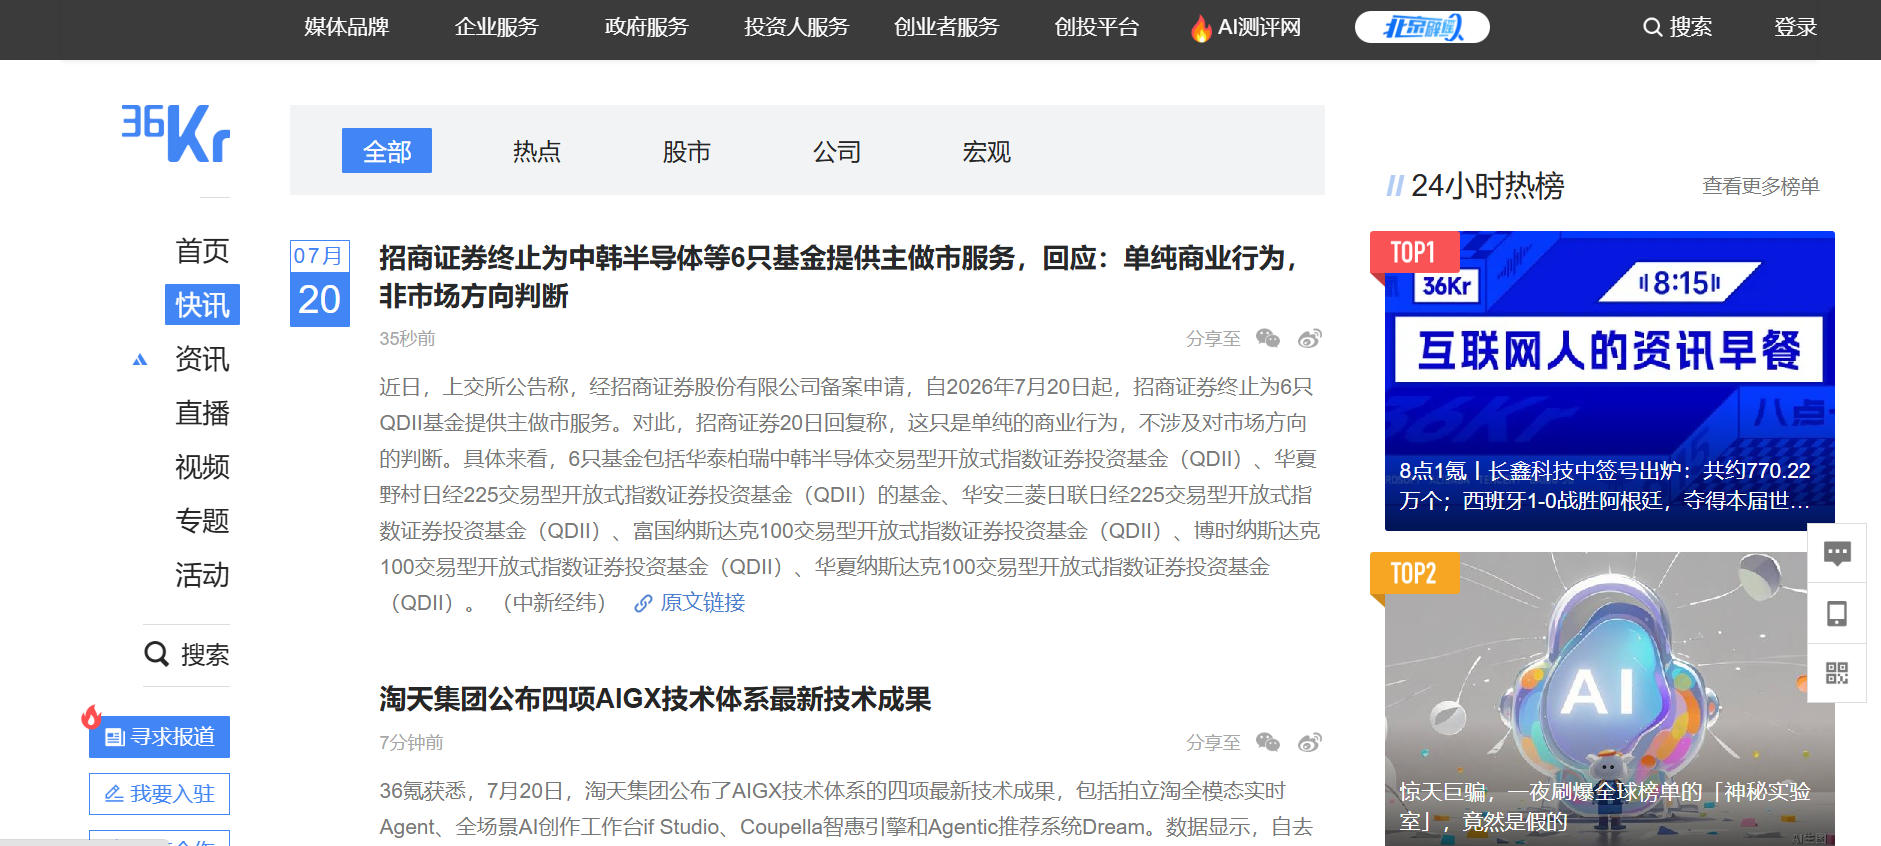Open the mobile app download icon
Image resolution: width=1881 pixels, height=846 pixels.
pyautogui.click(x=1837, y=613)
